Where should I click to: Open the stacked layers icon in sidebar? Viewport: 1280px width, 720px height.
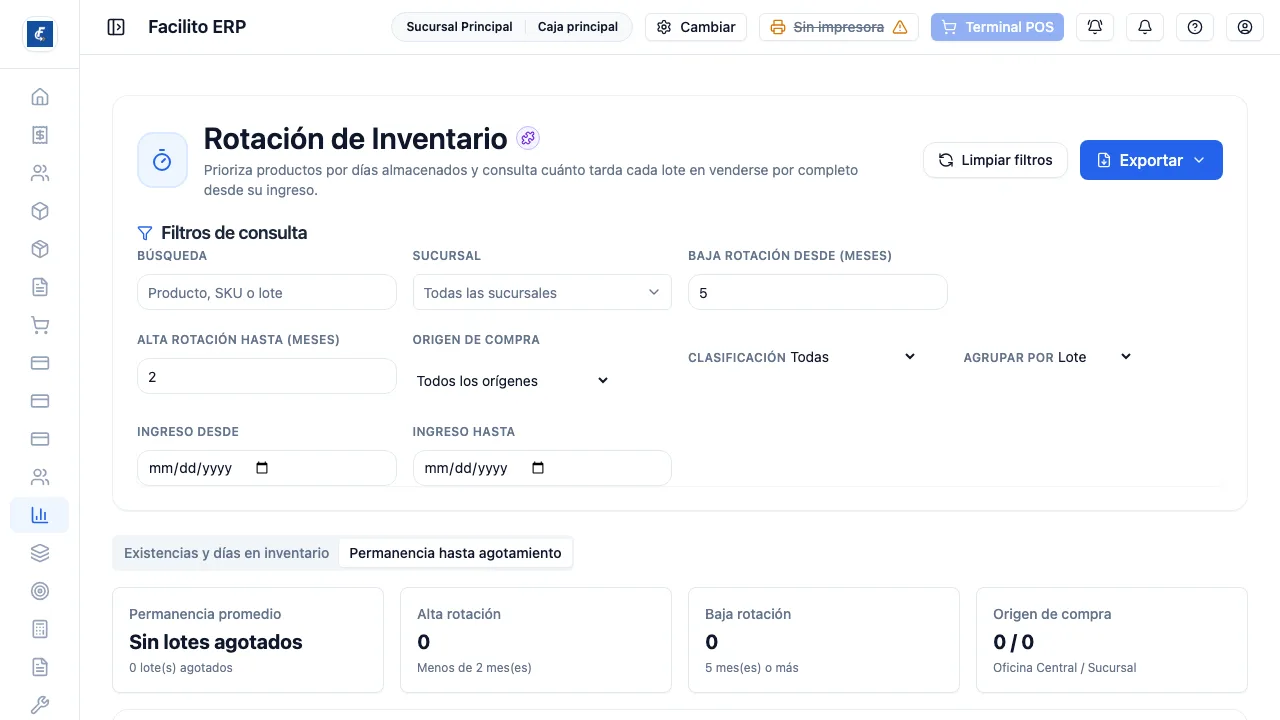pos(40,553)
